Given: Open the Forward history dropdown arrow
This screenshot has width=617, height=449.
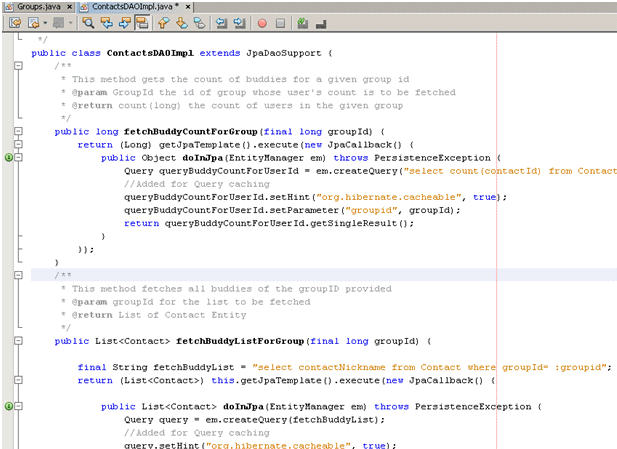Looking at the screenshot, I should click(70, 23).
